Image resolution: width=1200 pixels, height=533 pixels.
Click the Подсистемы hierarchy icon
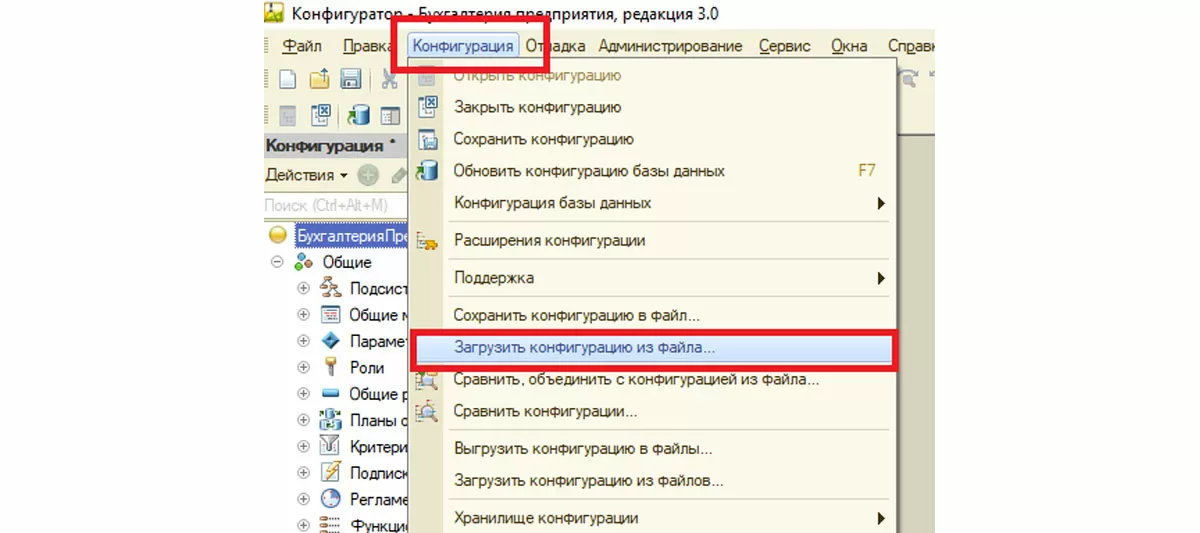(x=331, y=288)
